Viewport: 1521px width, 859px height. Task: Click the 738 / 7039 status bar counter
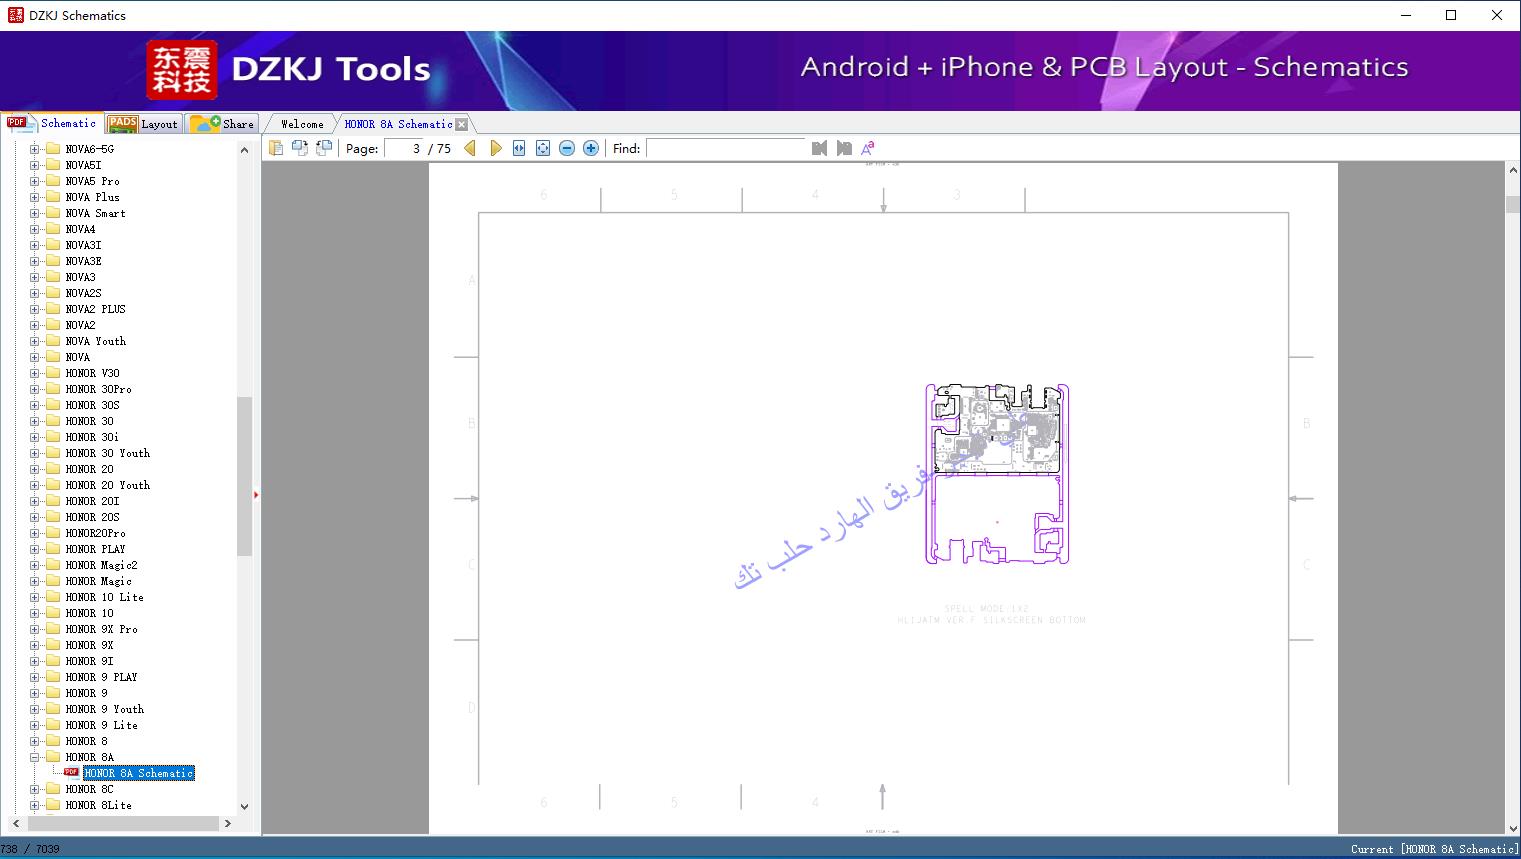click(31, 849)
